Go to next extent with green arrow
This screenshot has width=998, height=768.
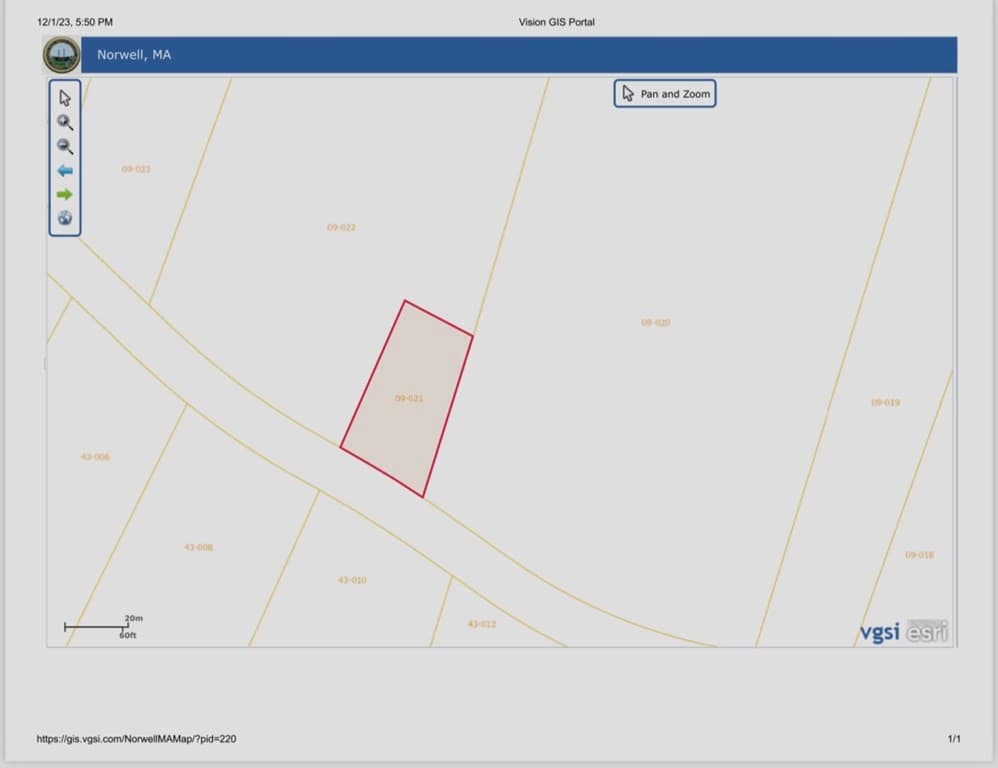coord(64,194)
